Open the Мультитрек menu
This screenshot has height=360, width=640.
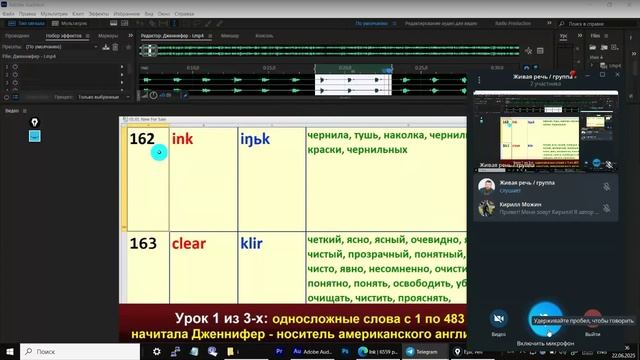coord(54,13)
